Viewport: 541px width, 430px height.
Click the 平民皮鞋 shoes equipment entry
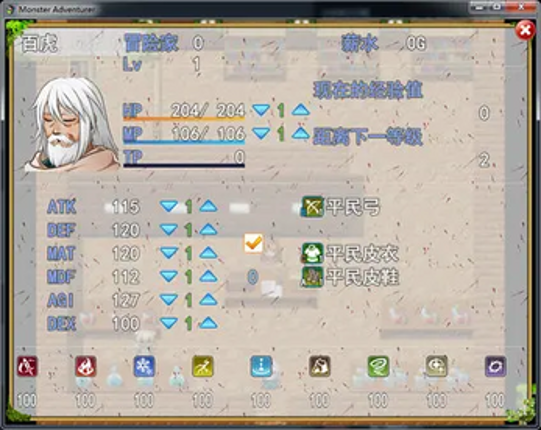(x=350, y=277)
